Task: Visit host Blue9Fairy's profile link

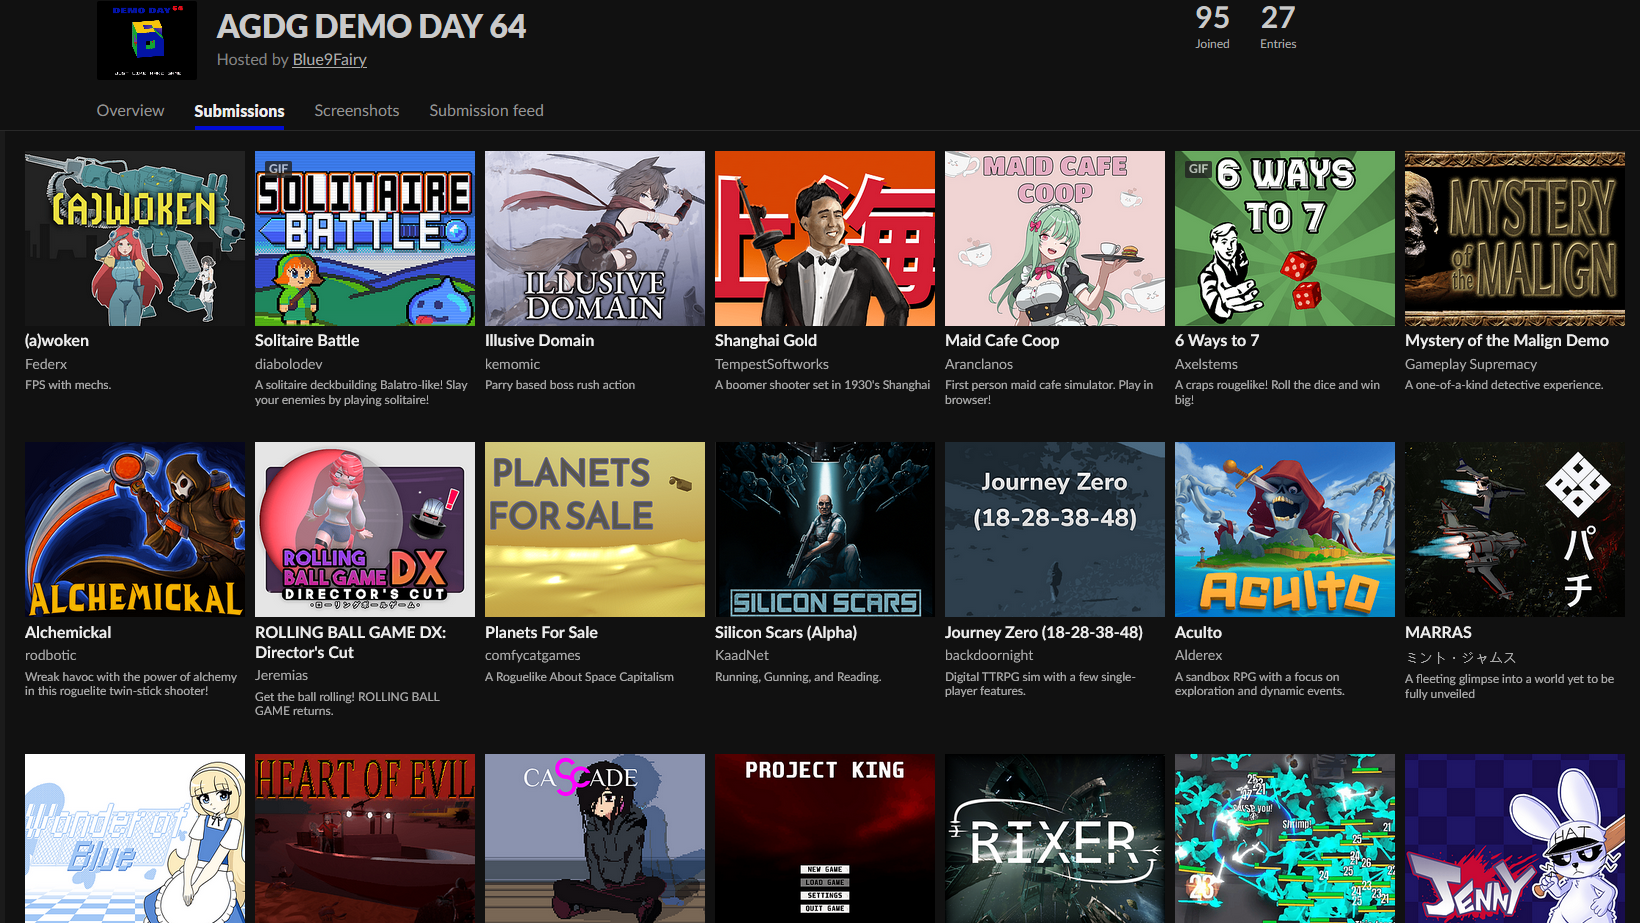Action: click(x=329, y=60)
